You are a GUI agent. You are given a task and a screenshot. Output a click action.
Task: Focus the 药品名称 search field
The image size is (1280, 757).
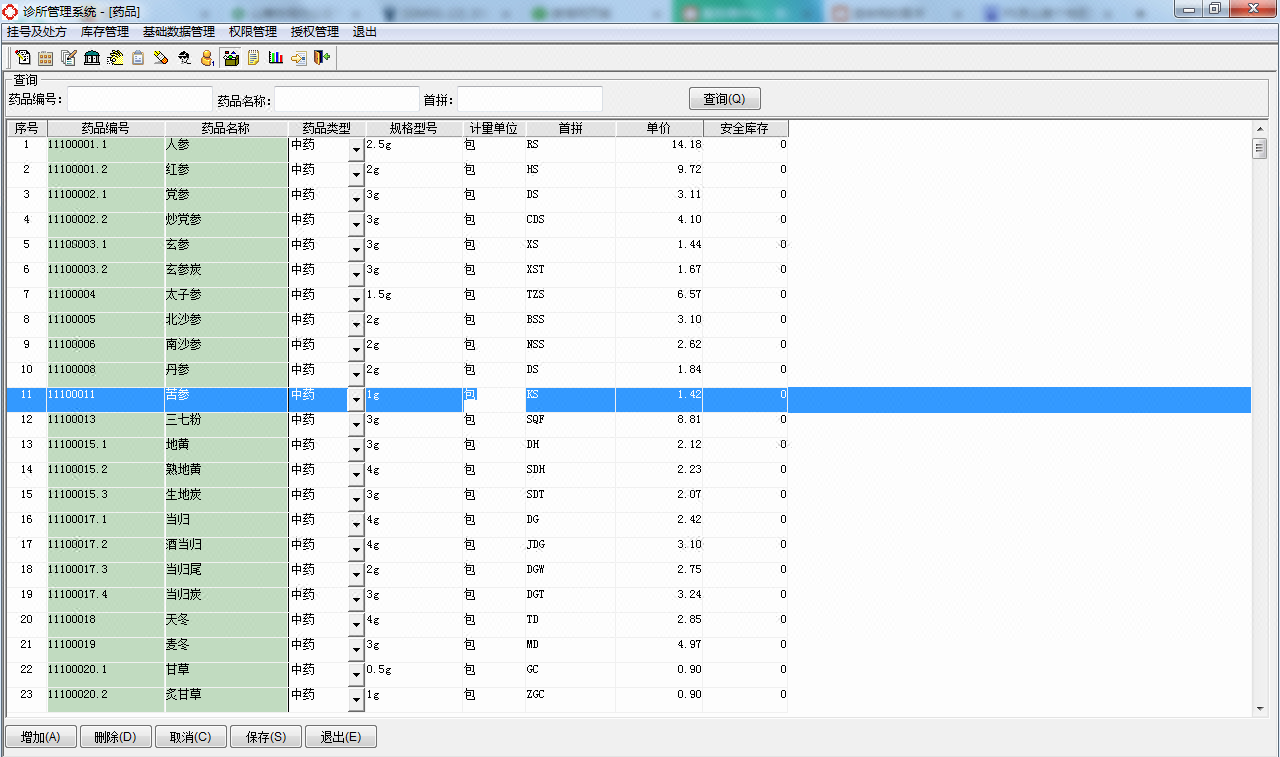pos(347,99)
